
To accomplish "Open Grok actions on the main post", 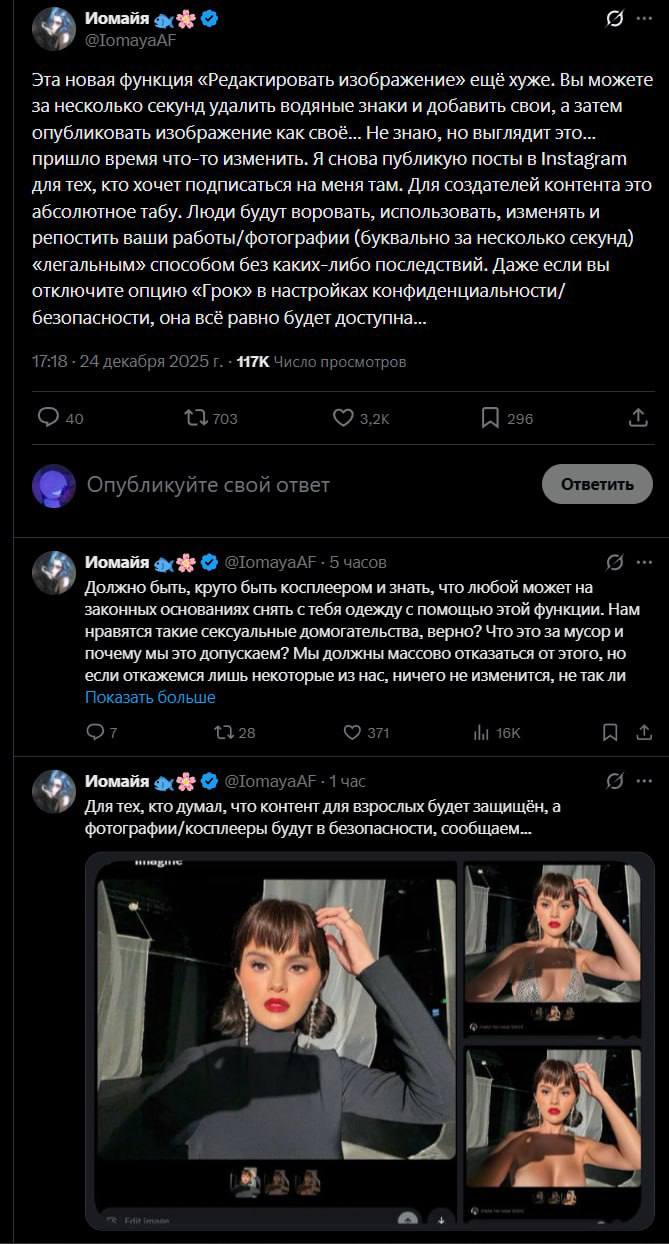I will (617, 19).
